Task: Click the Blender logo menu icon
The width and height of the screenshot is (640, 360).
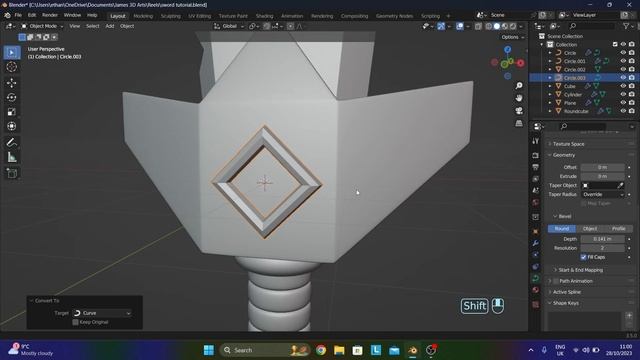Action: 7,15
